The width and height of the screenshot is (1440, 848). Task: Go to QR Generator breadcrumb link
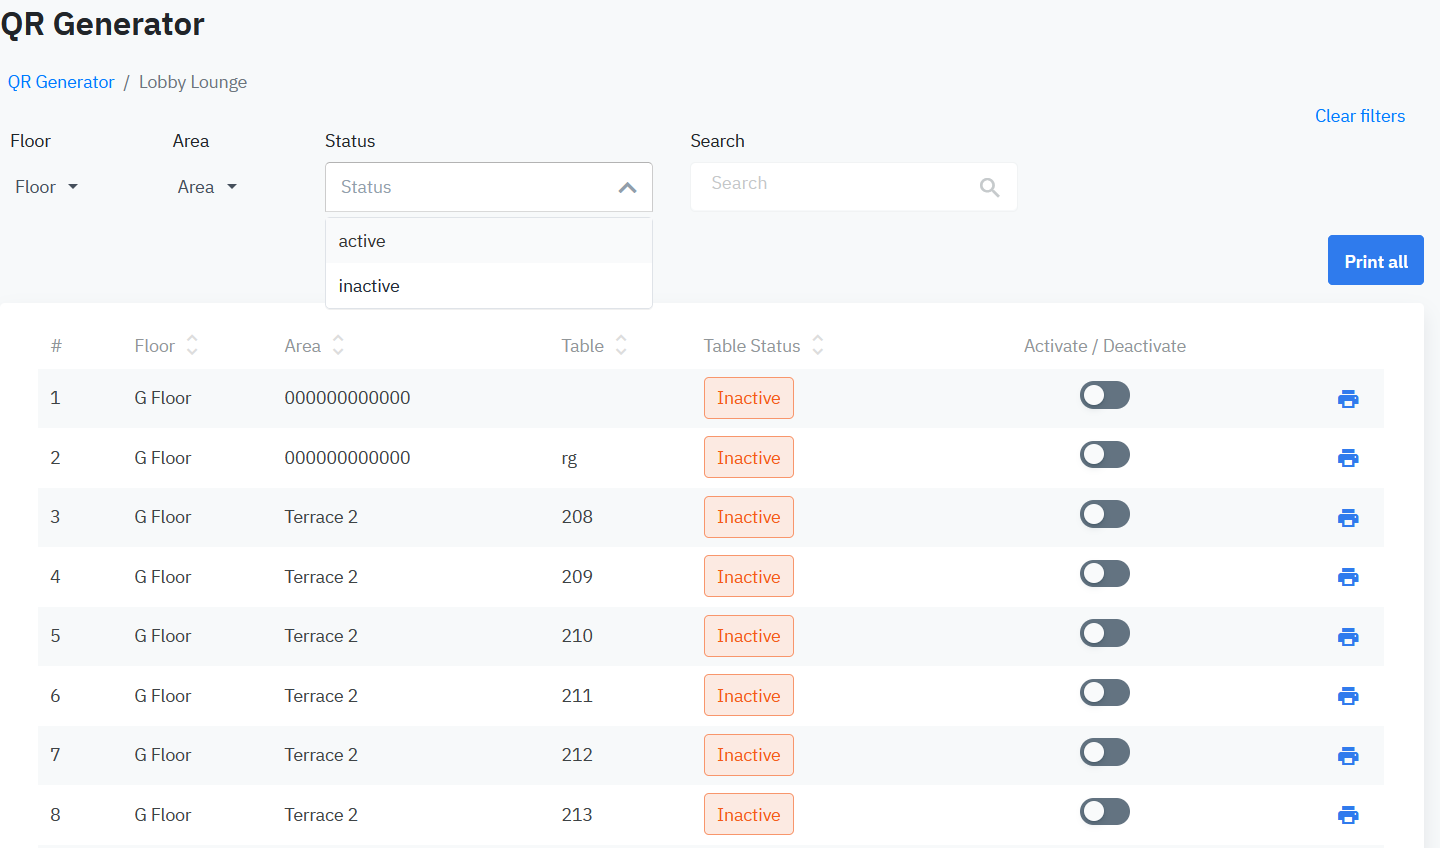point(61,82)
